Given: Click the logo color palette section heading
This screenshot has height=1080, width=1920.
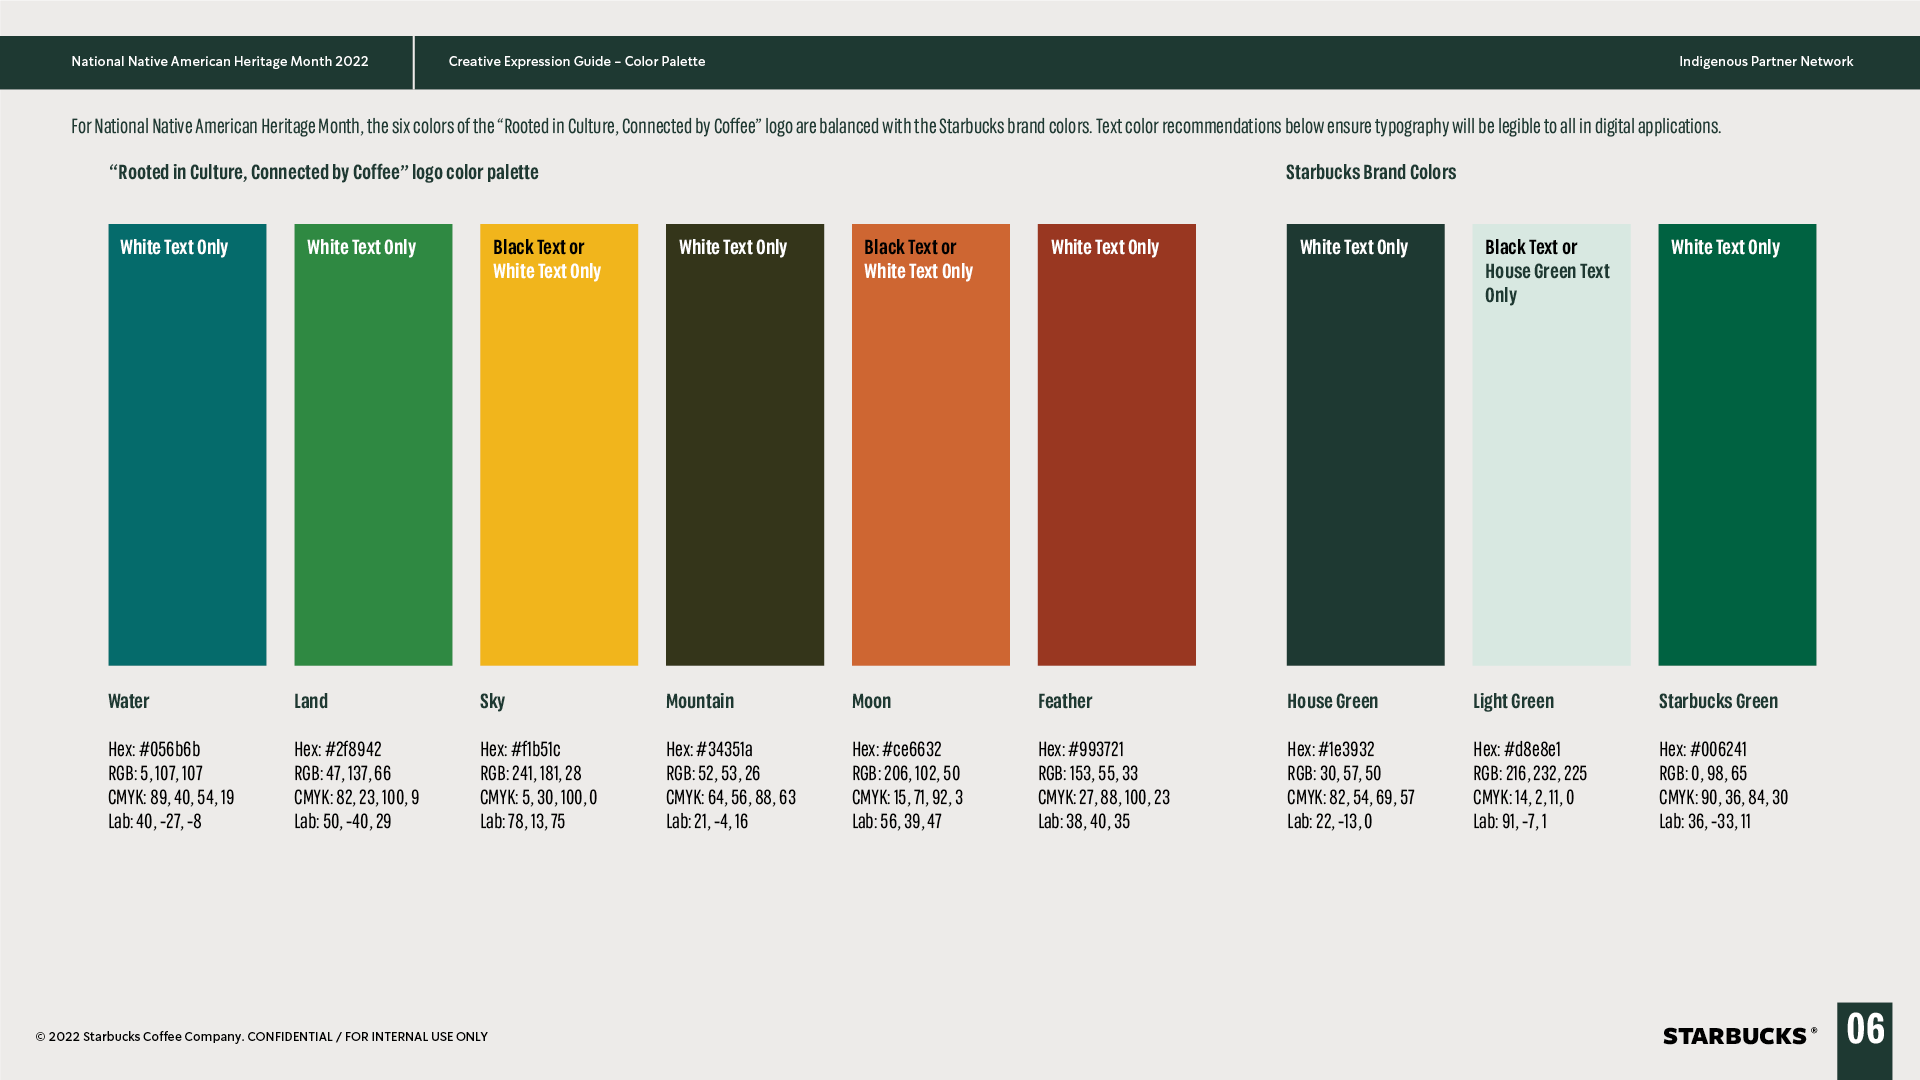Looking at the screenshot, I should 324,172.
